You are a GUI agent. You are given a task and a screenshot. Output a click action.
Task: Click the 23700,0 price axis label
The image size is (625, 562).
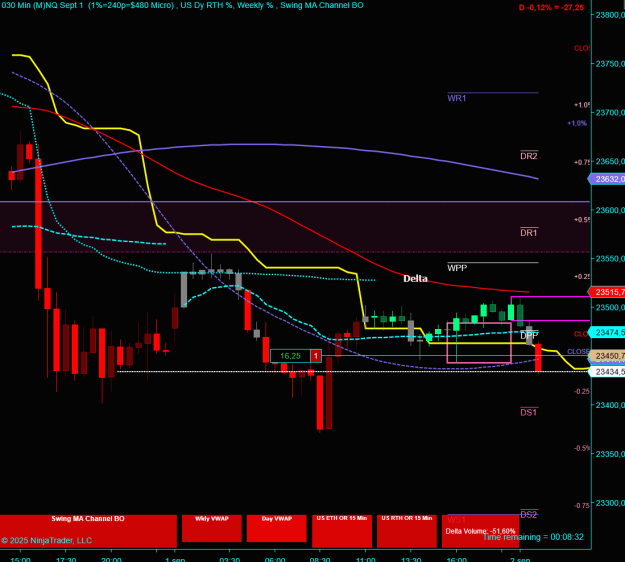(610, 113)
